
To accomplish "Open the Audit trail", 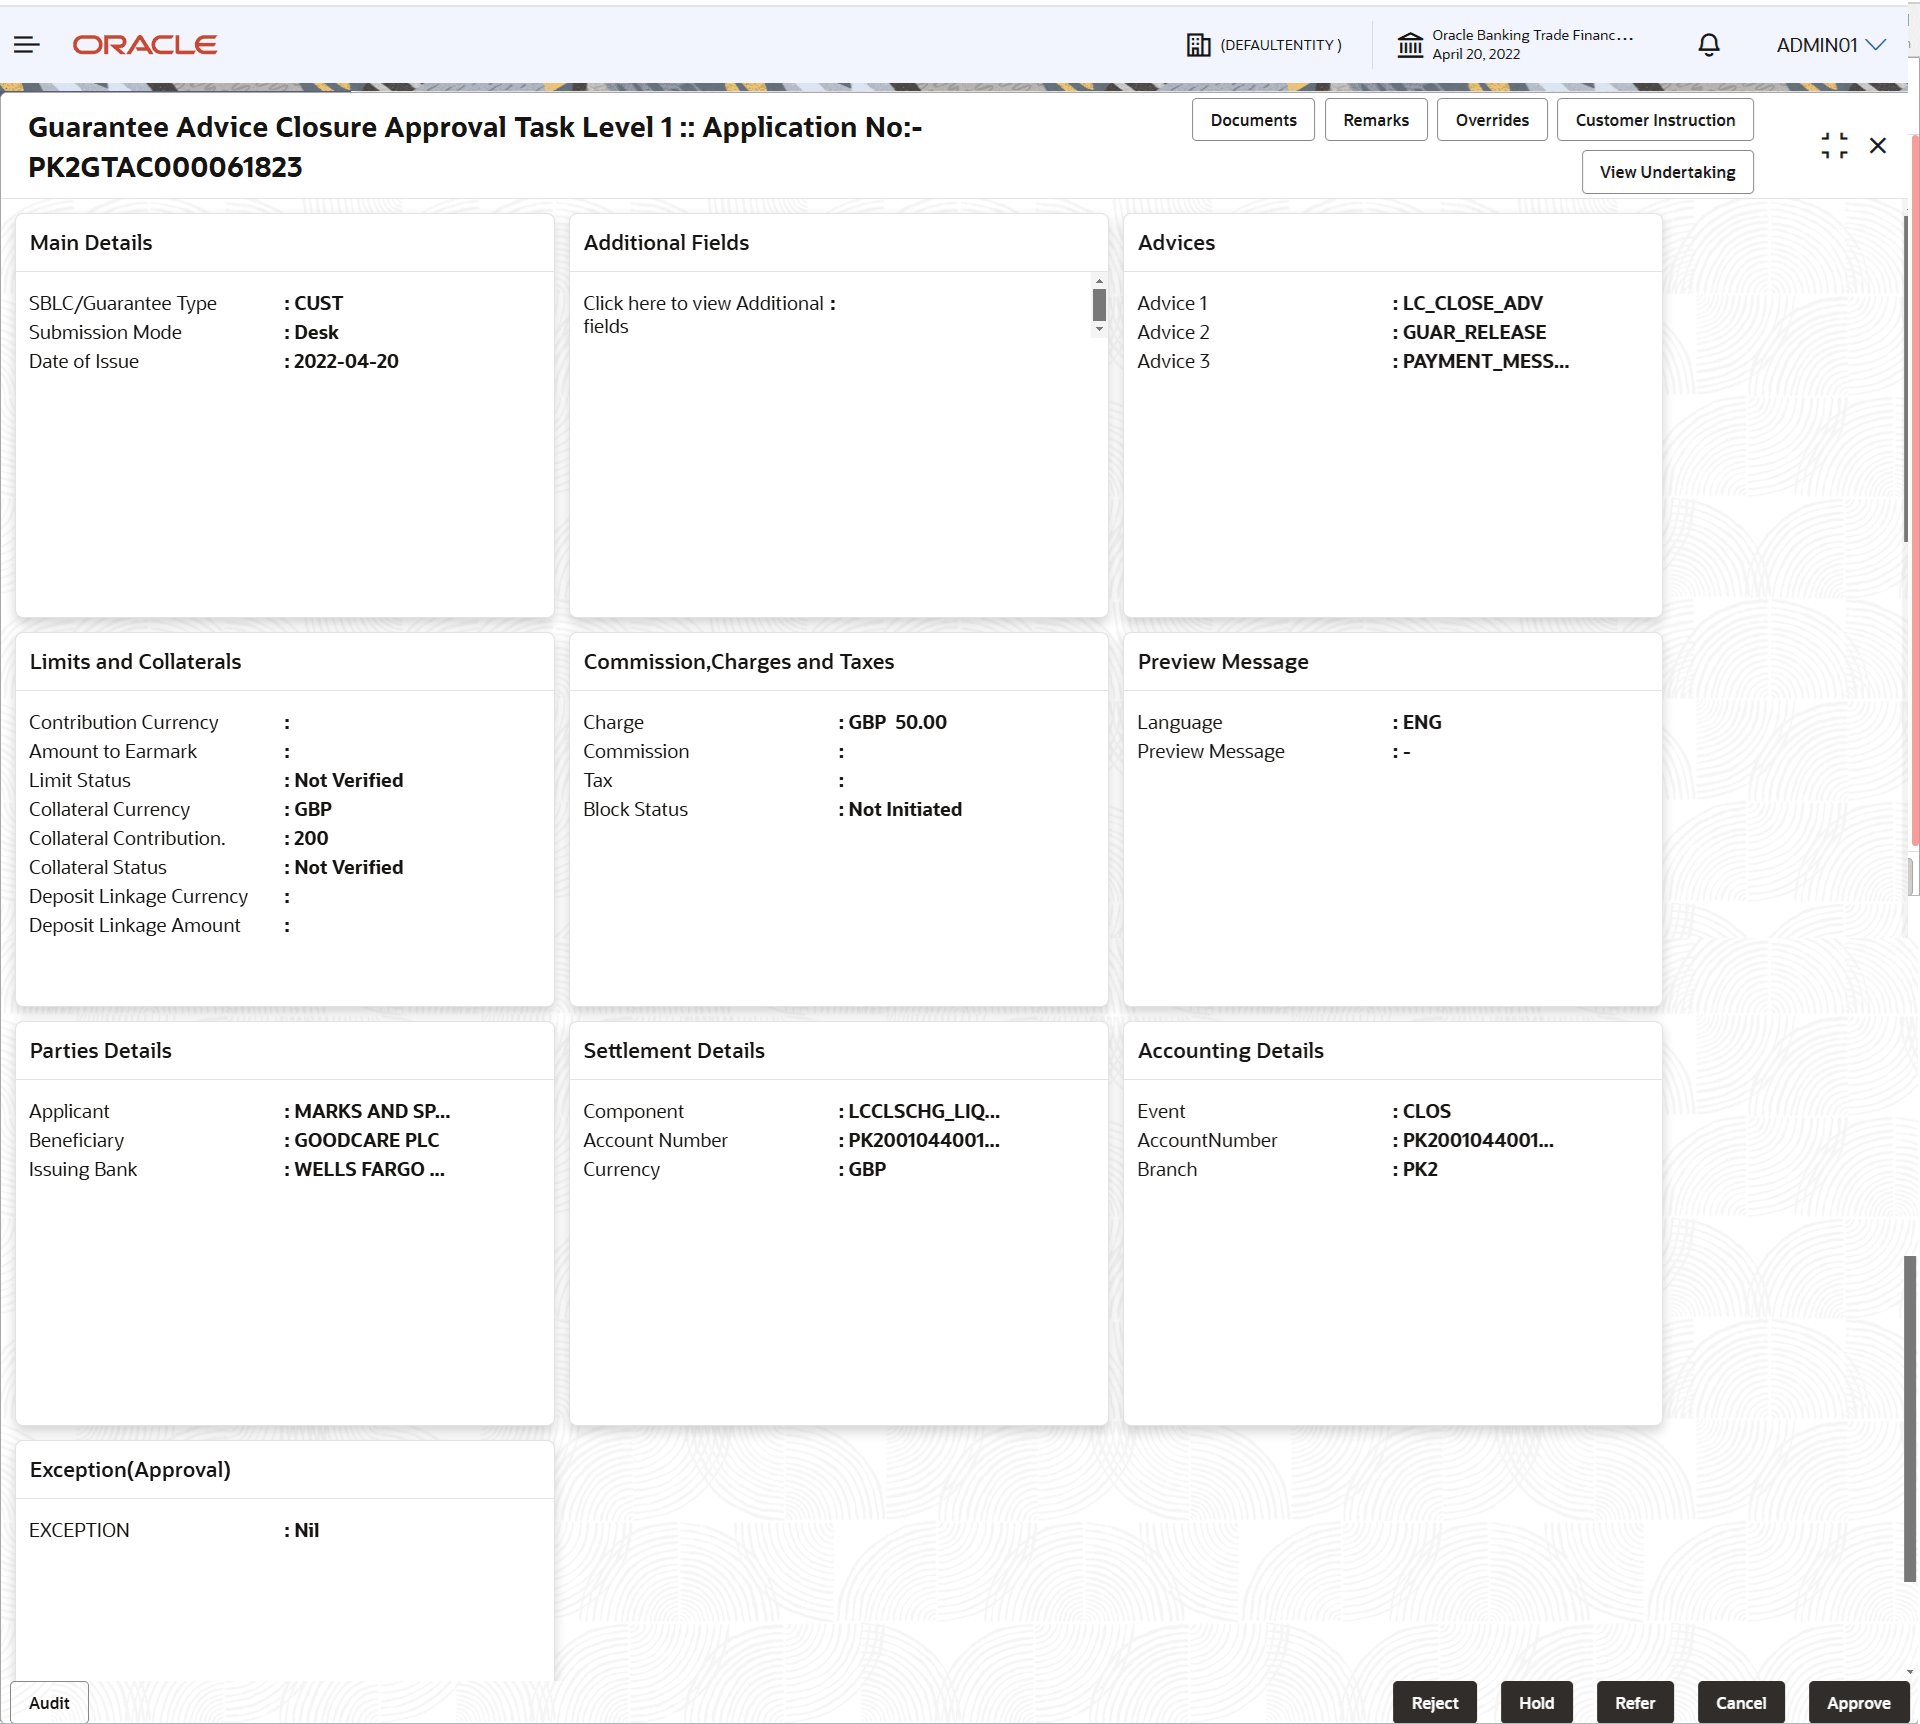I will (x=48, y=1702).
